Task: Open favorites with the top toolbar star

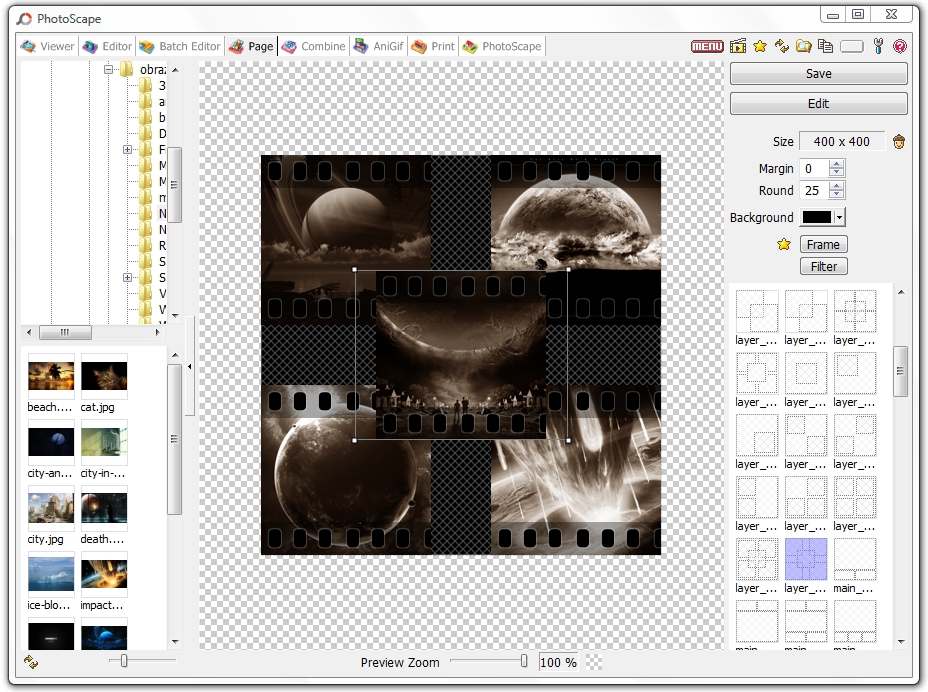Action: pyautogui.click(x=760, y=46)
